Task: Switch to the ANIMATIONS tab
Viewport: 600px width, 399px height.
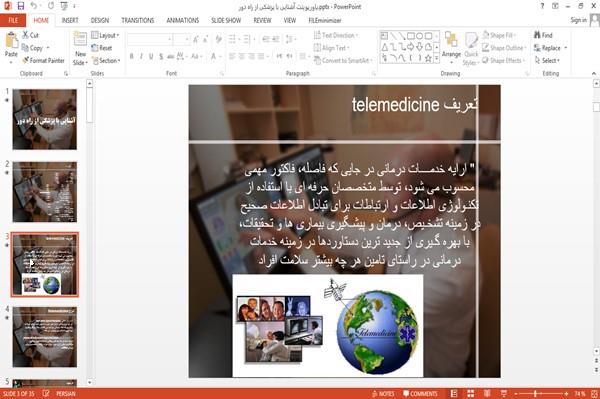Action: click(183, 20)
